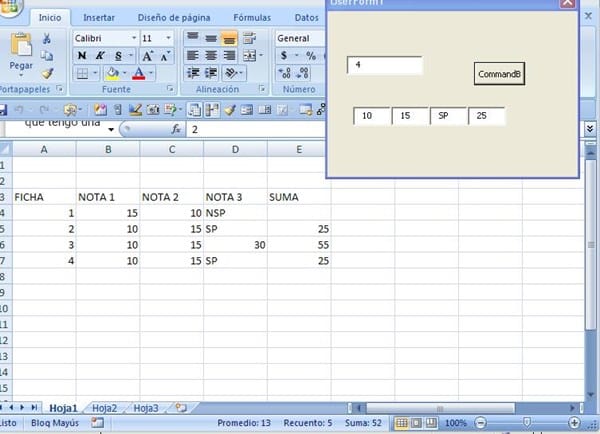The image size is (600, 434).
Task: Click the camera icon in quick toolbar
Action: [153, 110]
